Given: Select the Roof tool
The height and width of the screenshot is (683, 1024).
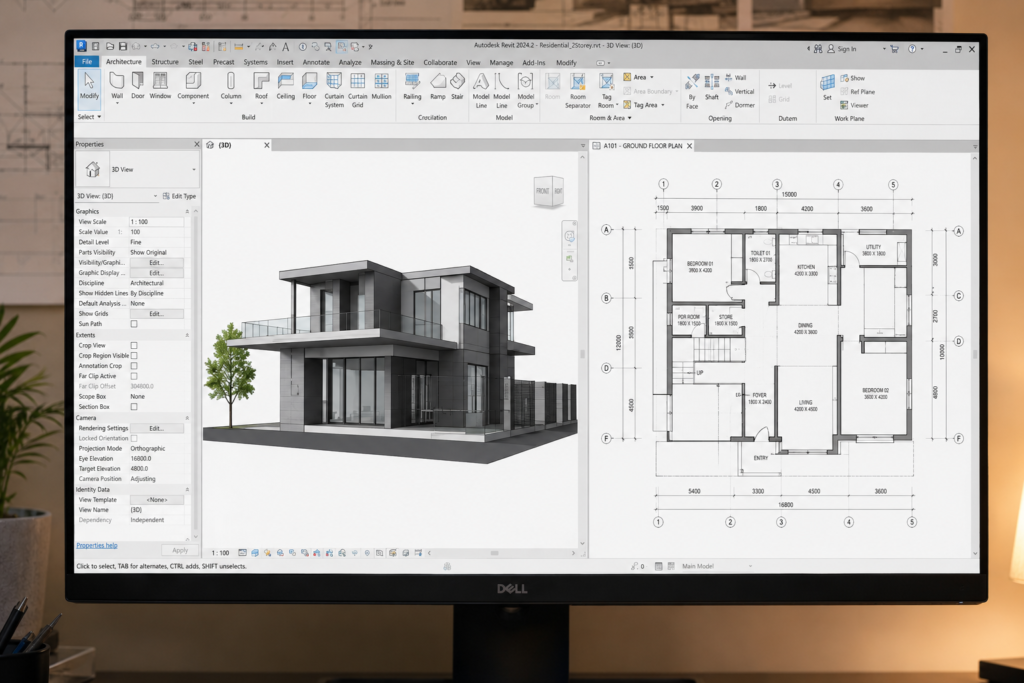Looking at the screenshot, I should pos(261,87).
